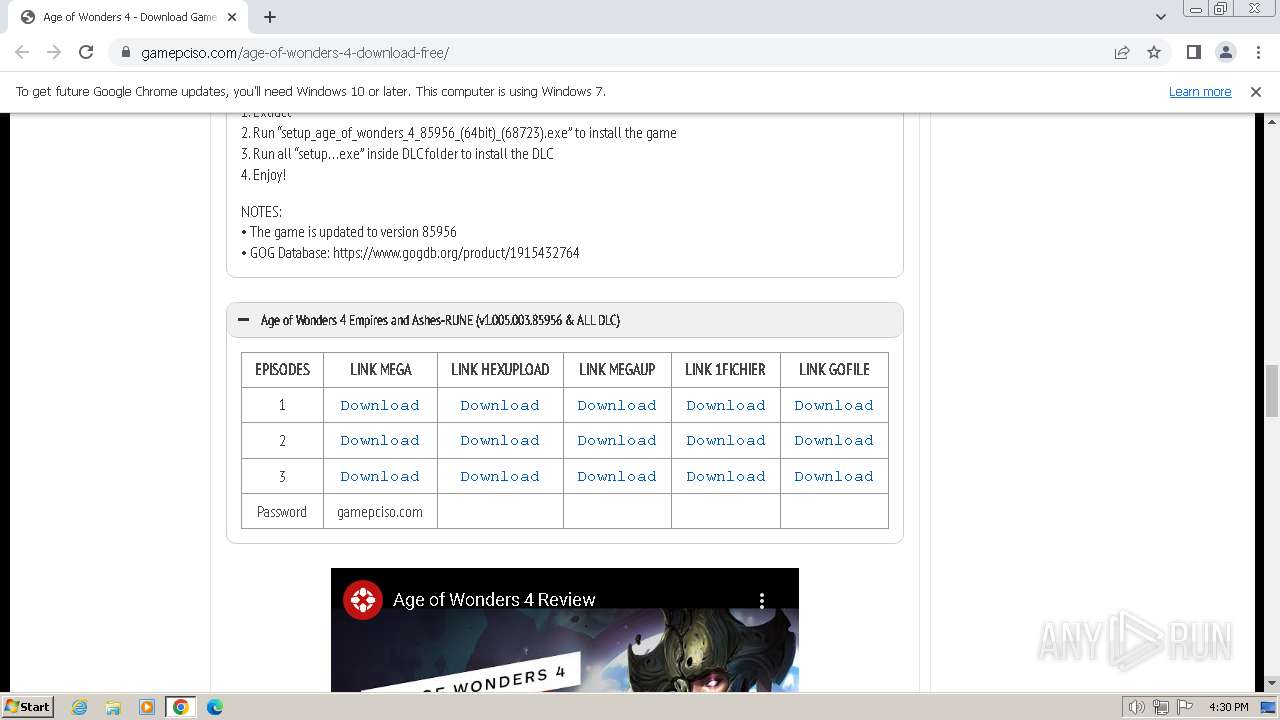
Task: Click the volume speaker tray icon
Action: tap(1136, 707)
